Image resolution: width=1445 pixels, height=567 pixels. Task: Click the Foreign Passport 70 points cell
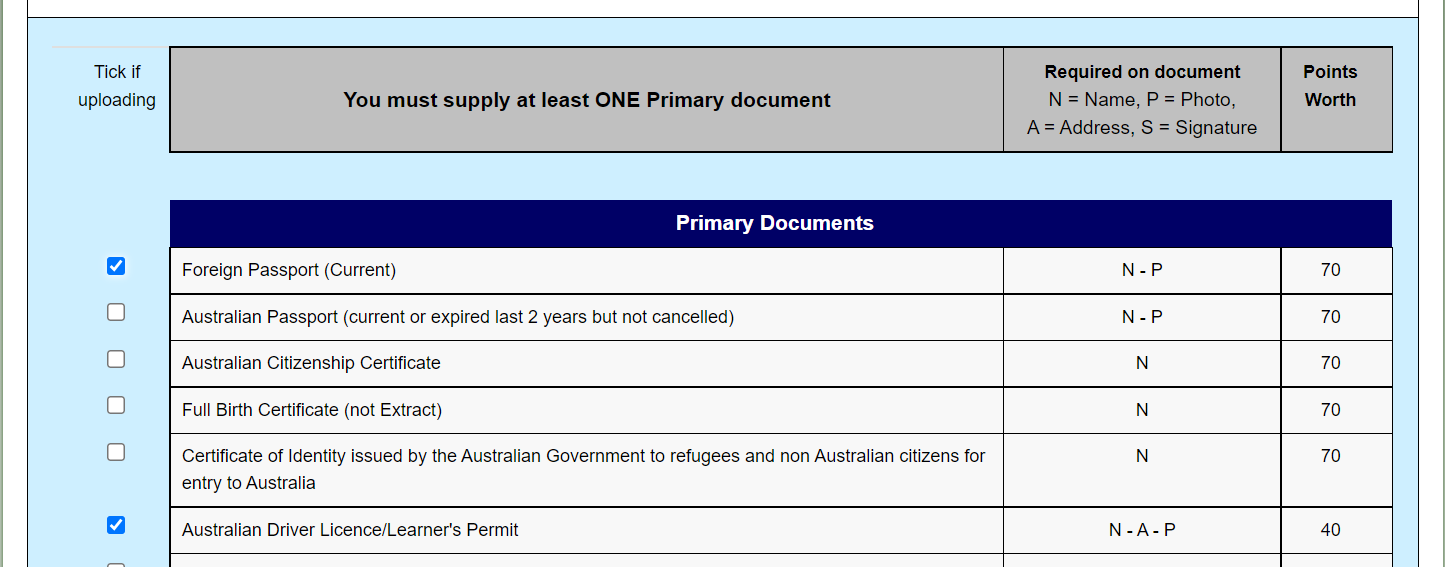point(1330,270)
